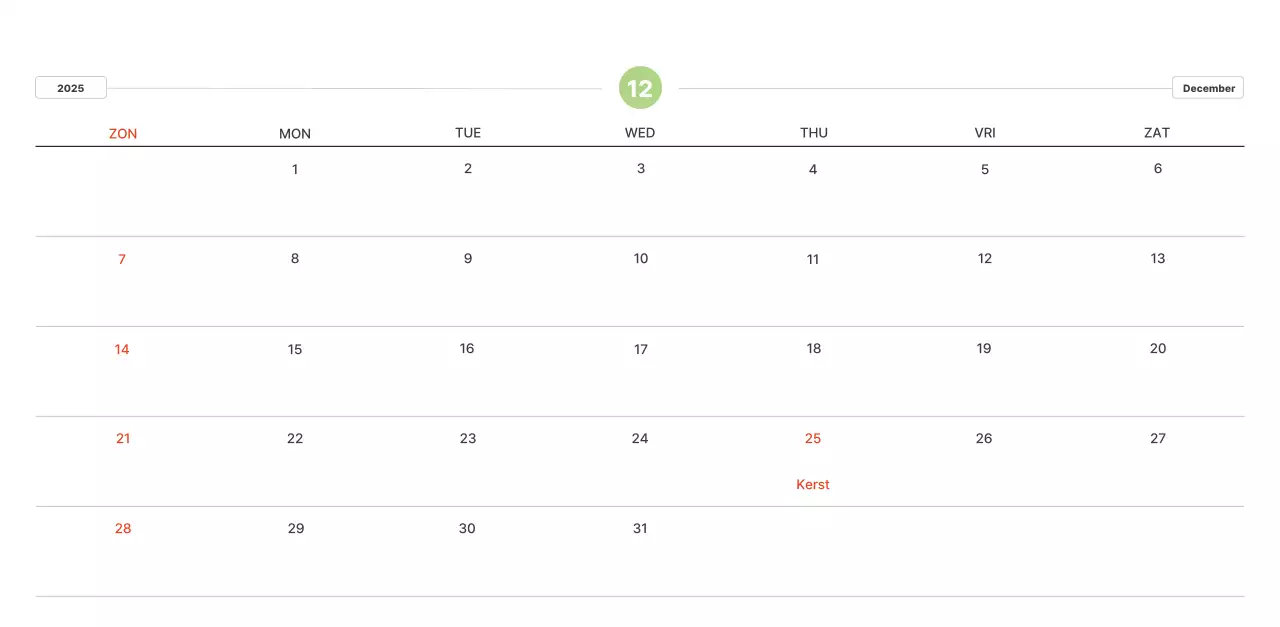The width and height of the screenshot is (1280, 627).
Task: Click the Kerst holiday label
Action: [x=813, y=485]
